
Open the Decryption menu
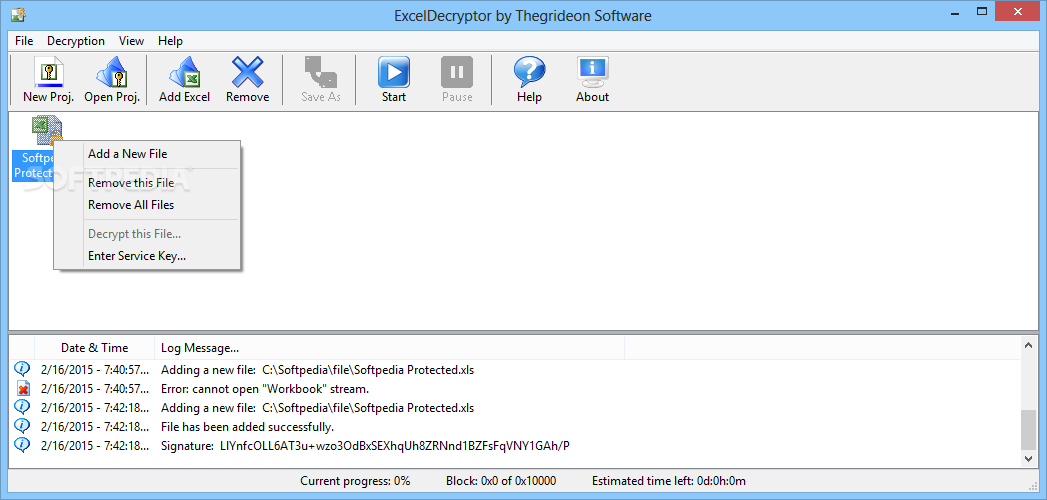click(75, 41)
